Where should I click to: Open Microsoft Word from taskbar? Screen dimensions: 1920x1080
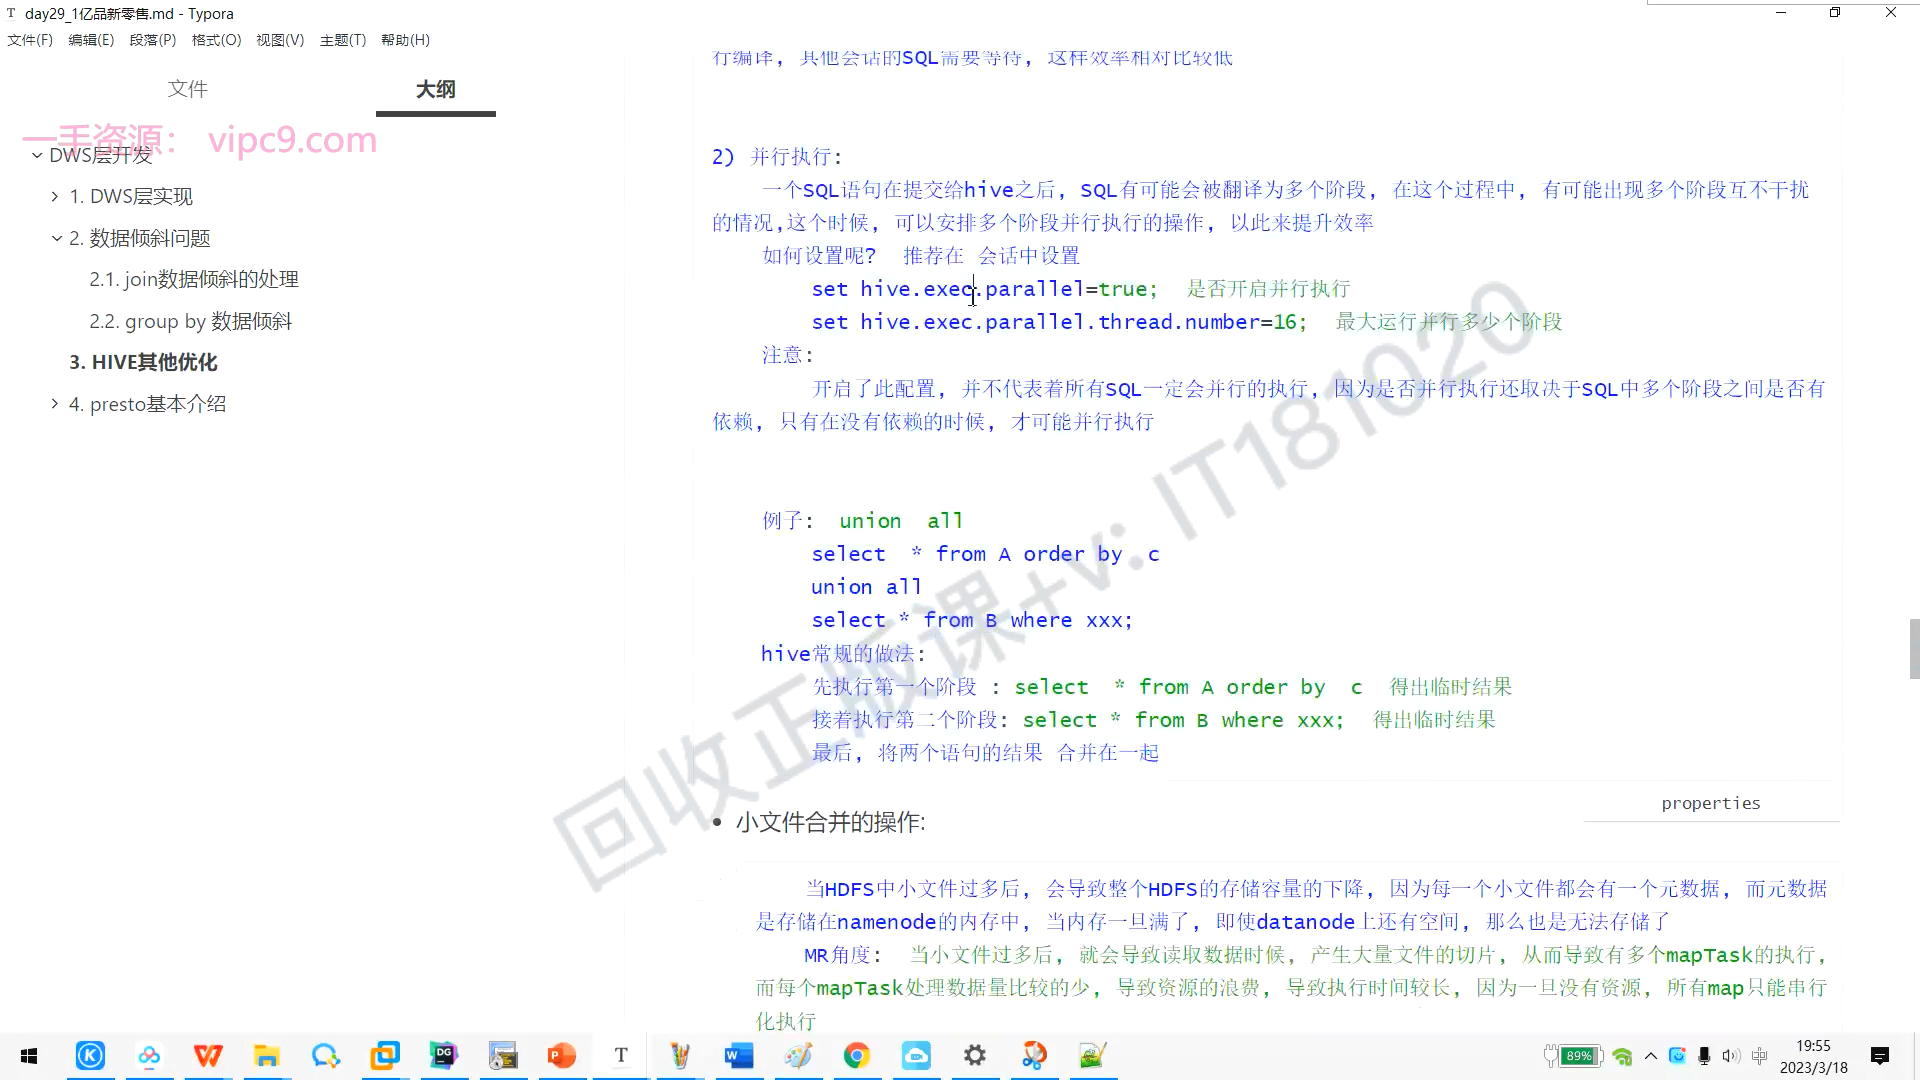click(x=739, y=1055)
